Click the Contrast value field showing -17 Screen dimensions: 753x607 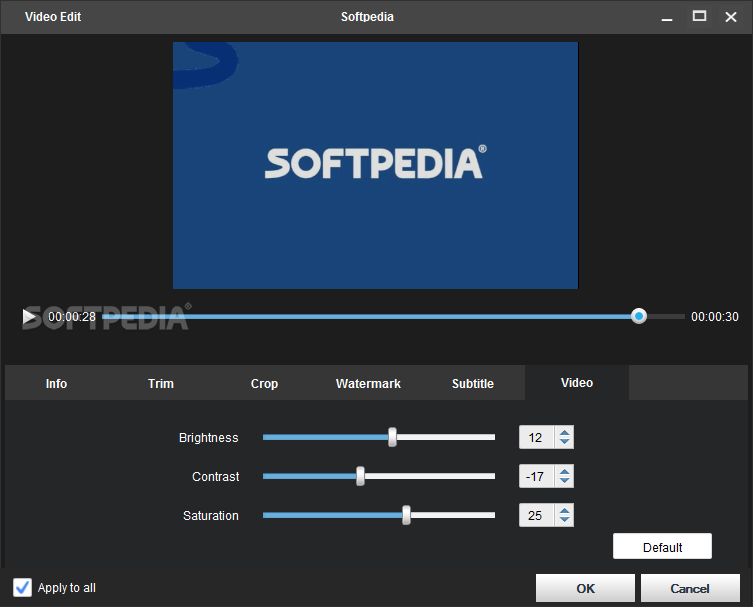536,476
